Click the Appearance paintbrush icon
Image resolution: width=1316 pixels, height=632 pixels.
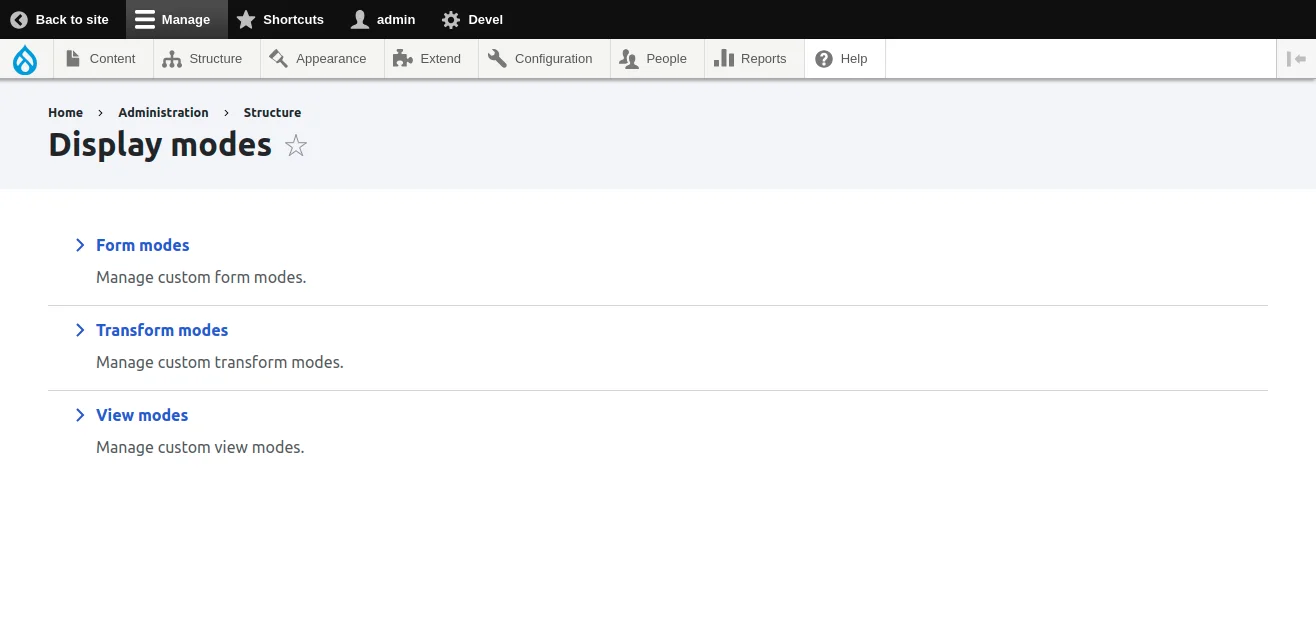pyautogui.click(x=277, y=58)
